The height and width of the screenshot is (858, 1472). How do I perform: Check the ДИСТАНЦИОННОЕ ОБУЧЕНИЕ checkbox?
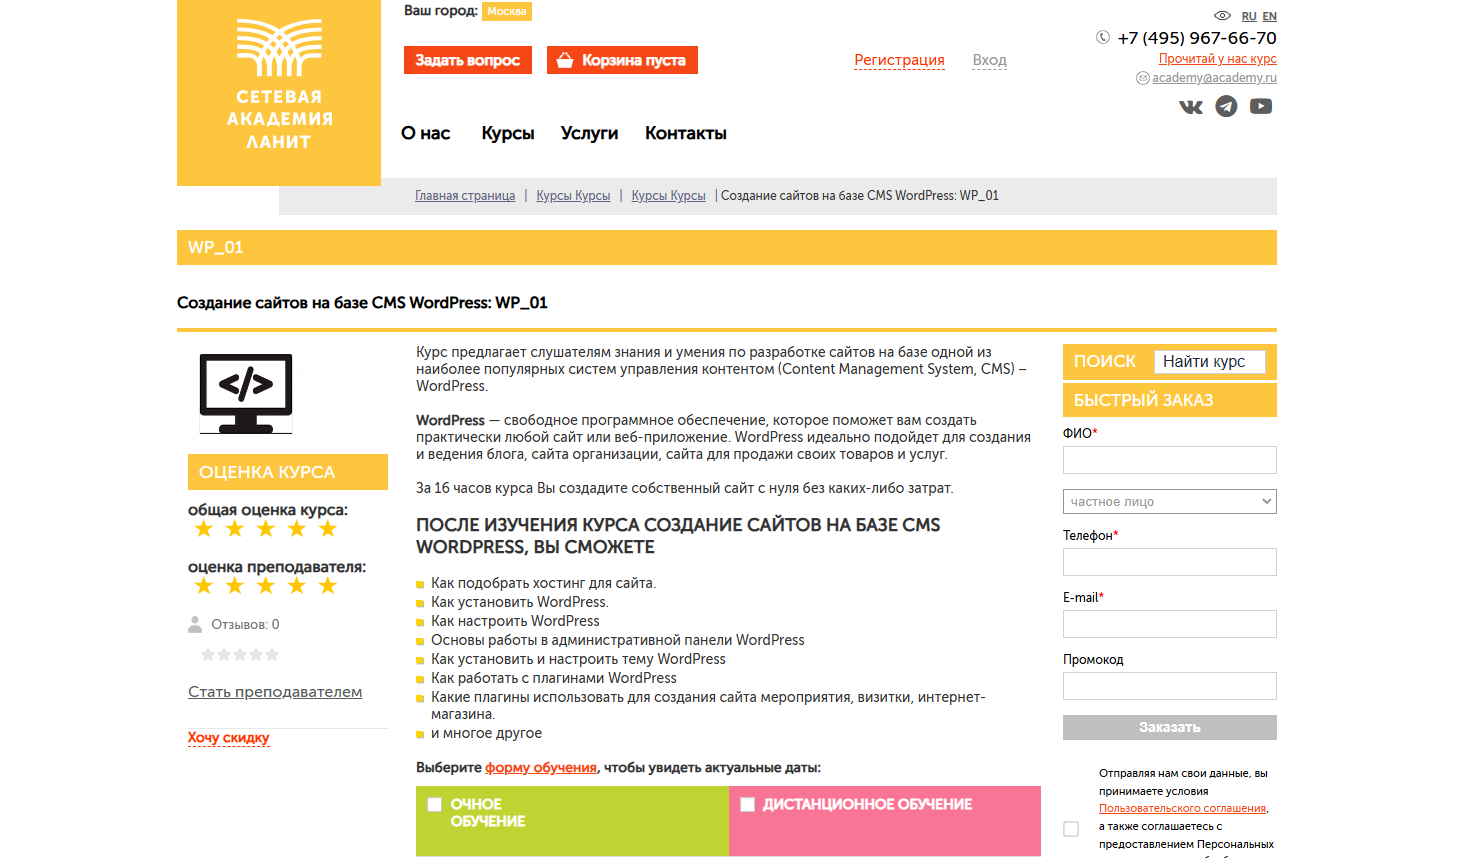pos(747,804)
